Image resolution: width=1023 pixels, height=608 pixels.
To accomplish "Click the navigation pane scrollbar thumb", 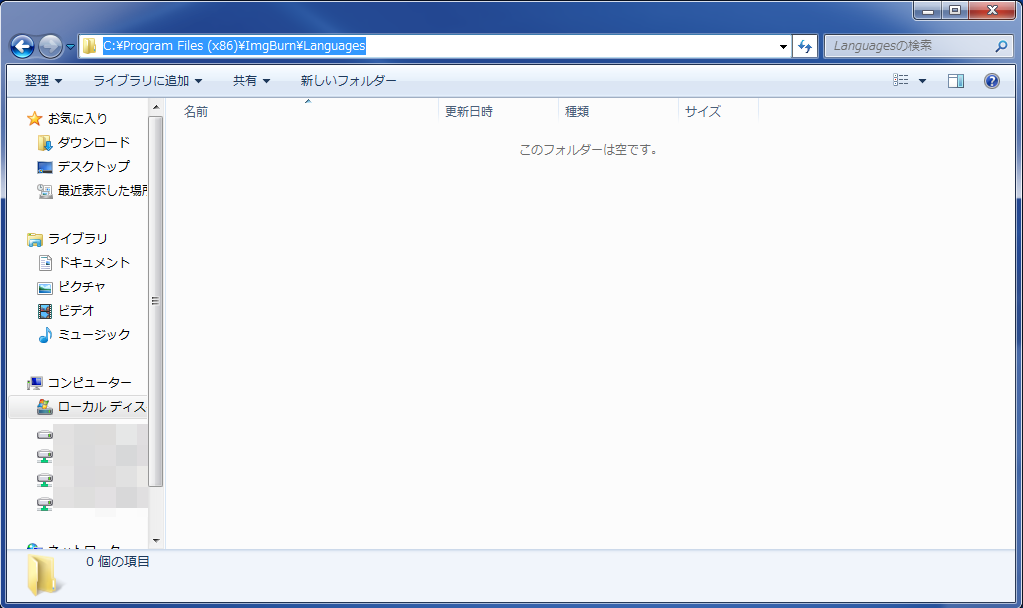I will click(x=155, y=301).
